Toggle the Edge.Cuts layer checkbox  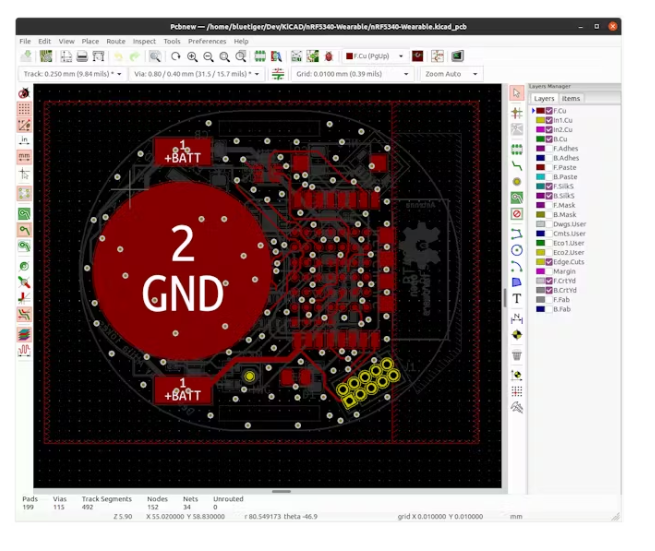pos(549,262)
